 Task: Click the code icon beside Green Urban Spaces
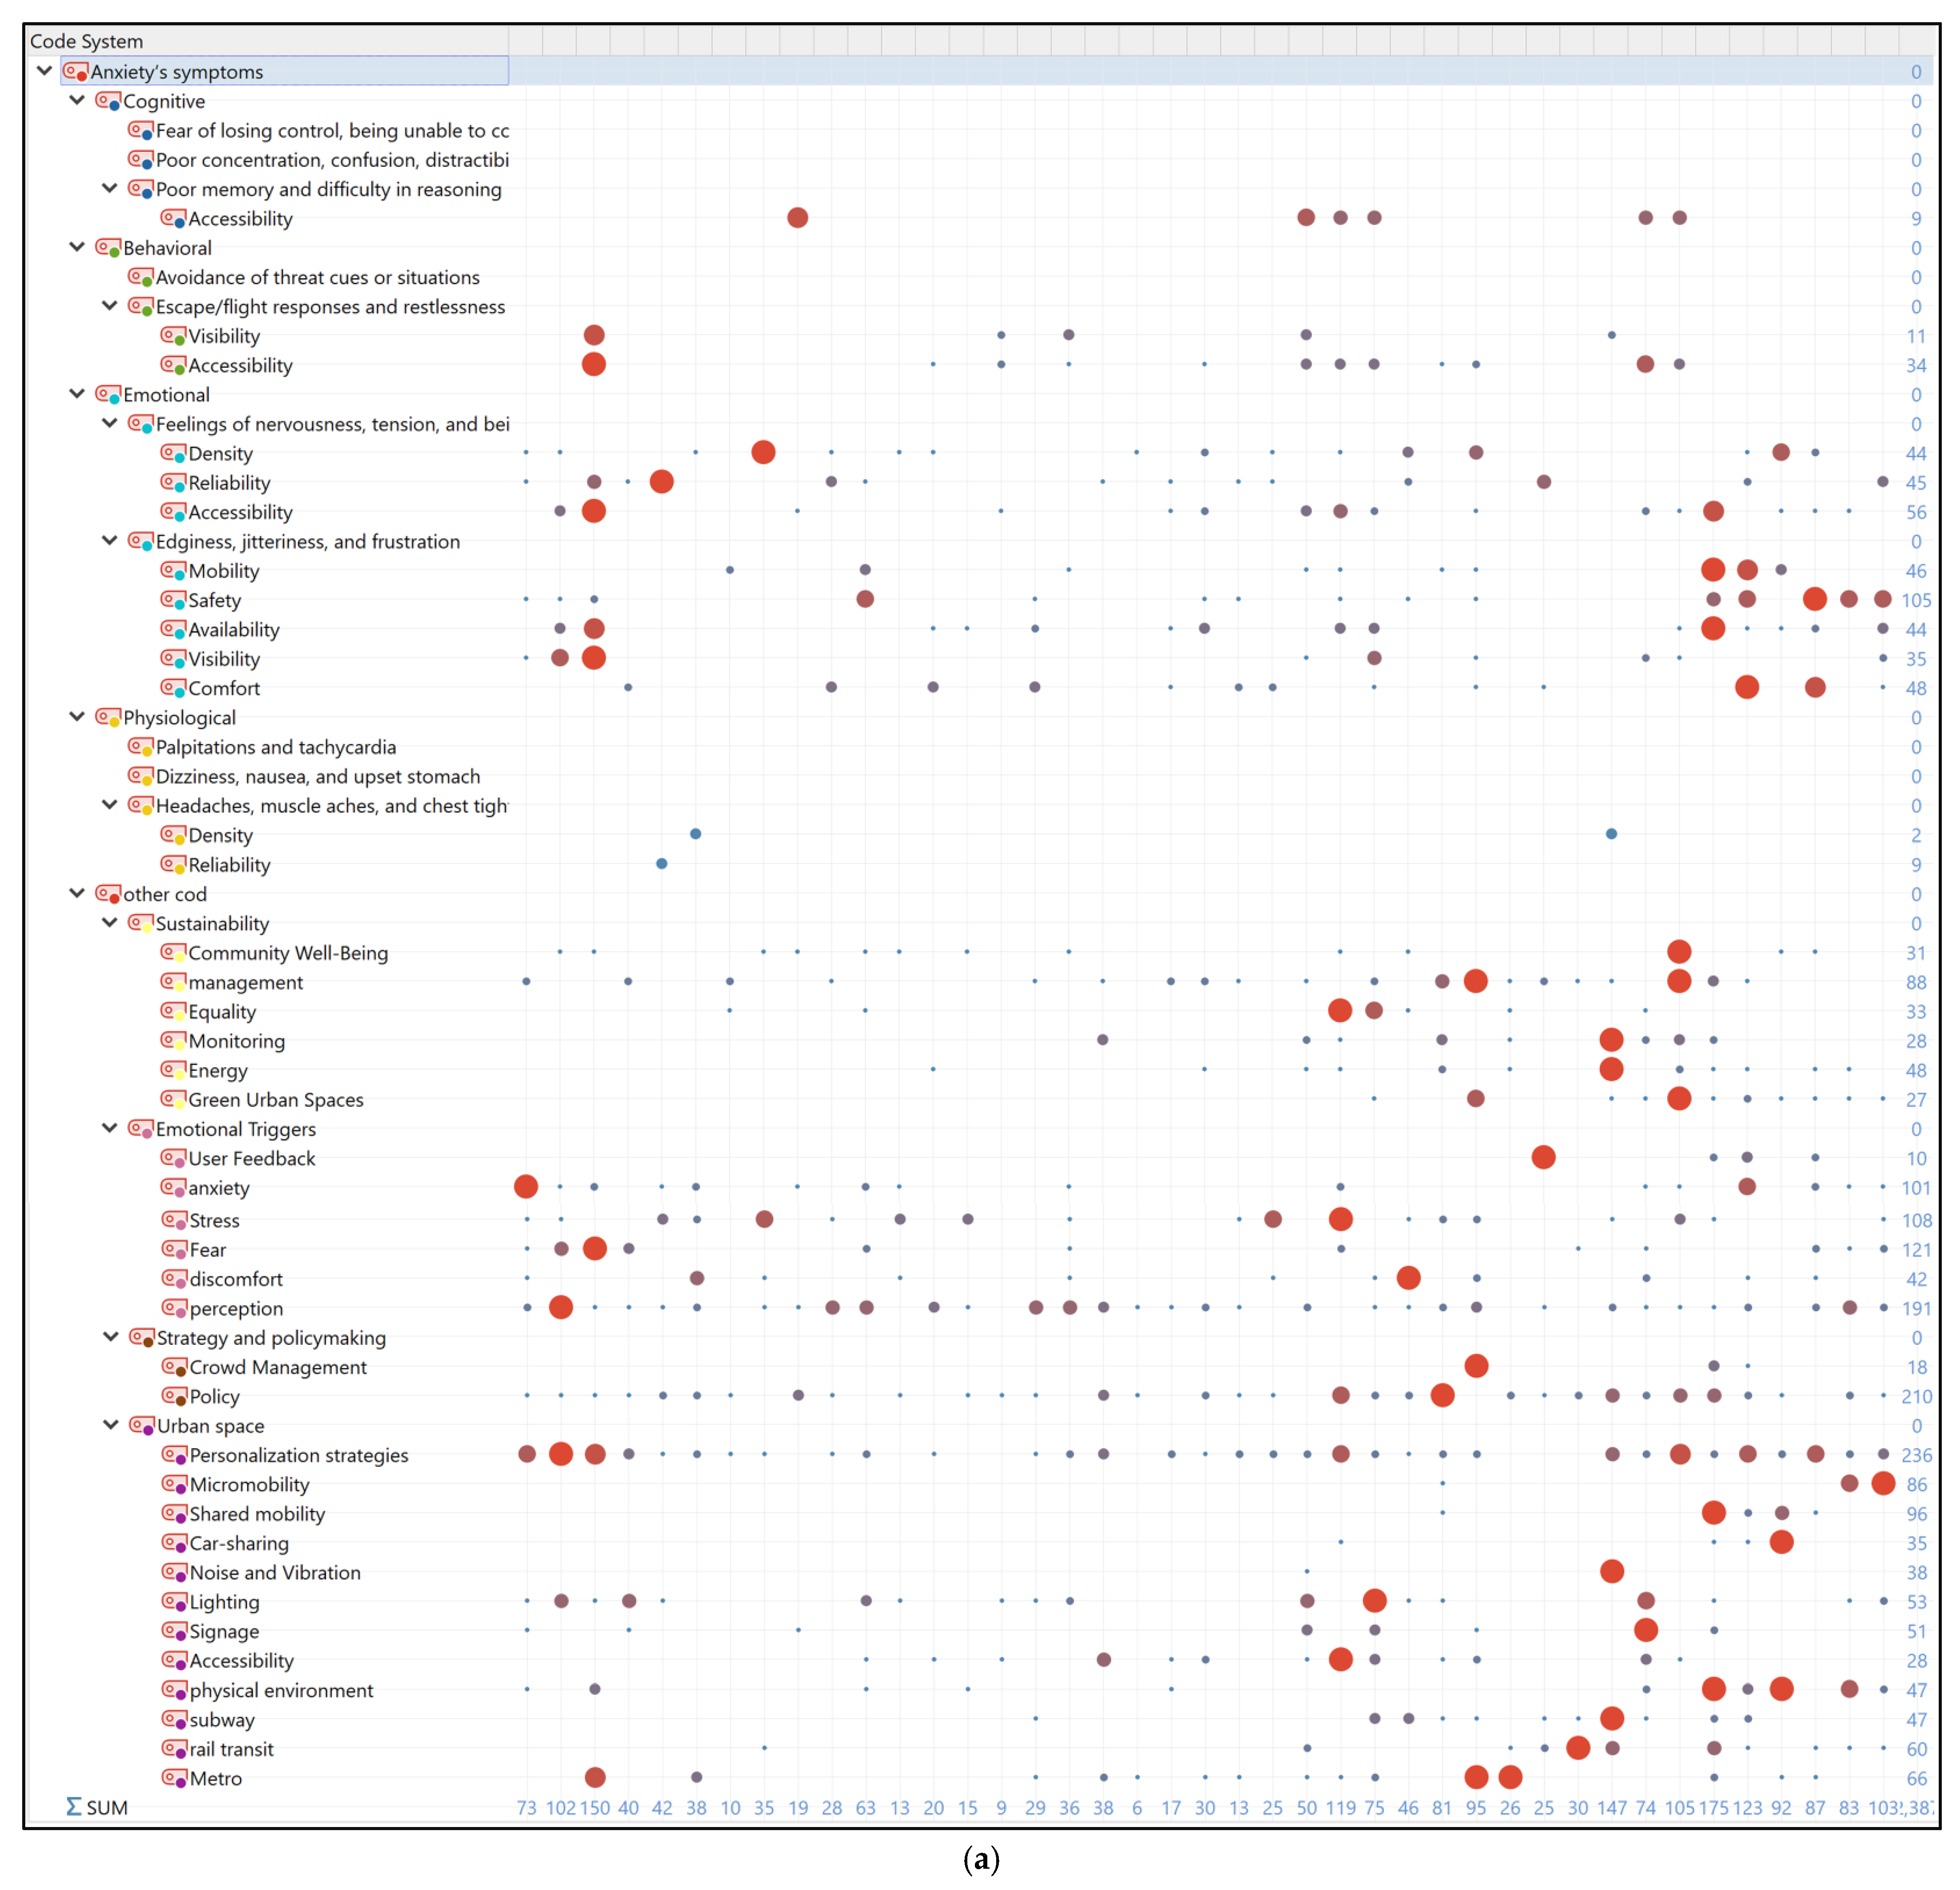click(x=173, y=1099)
